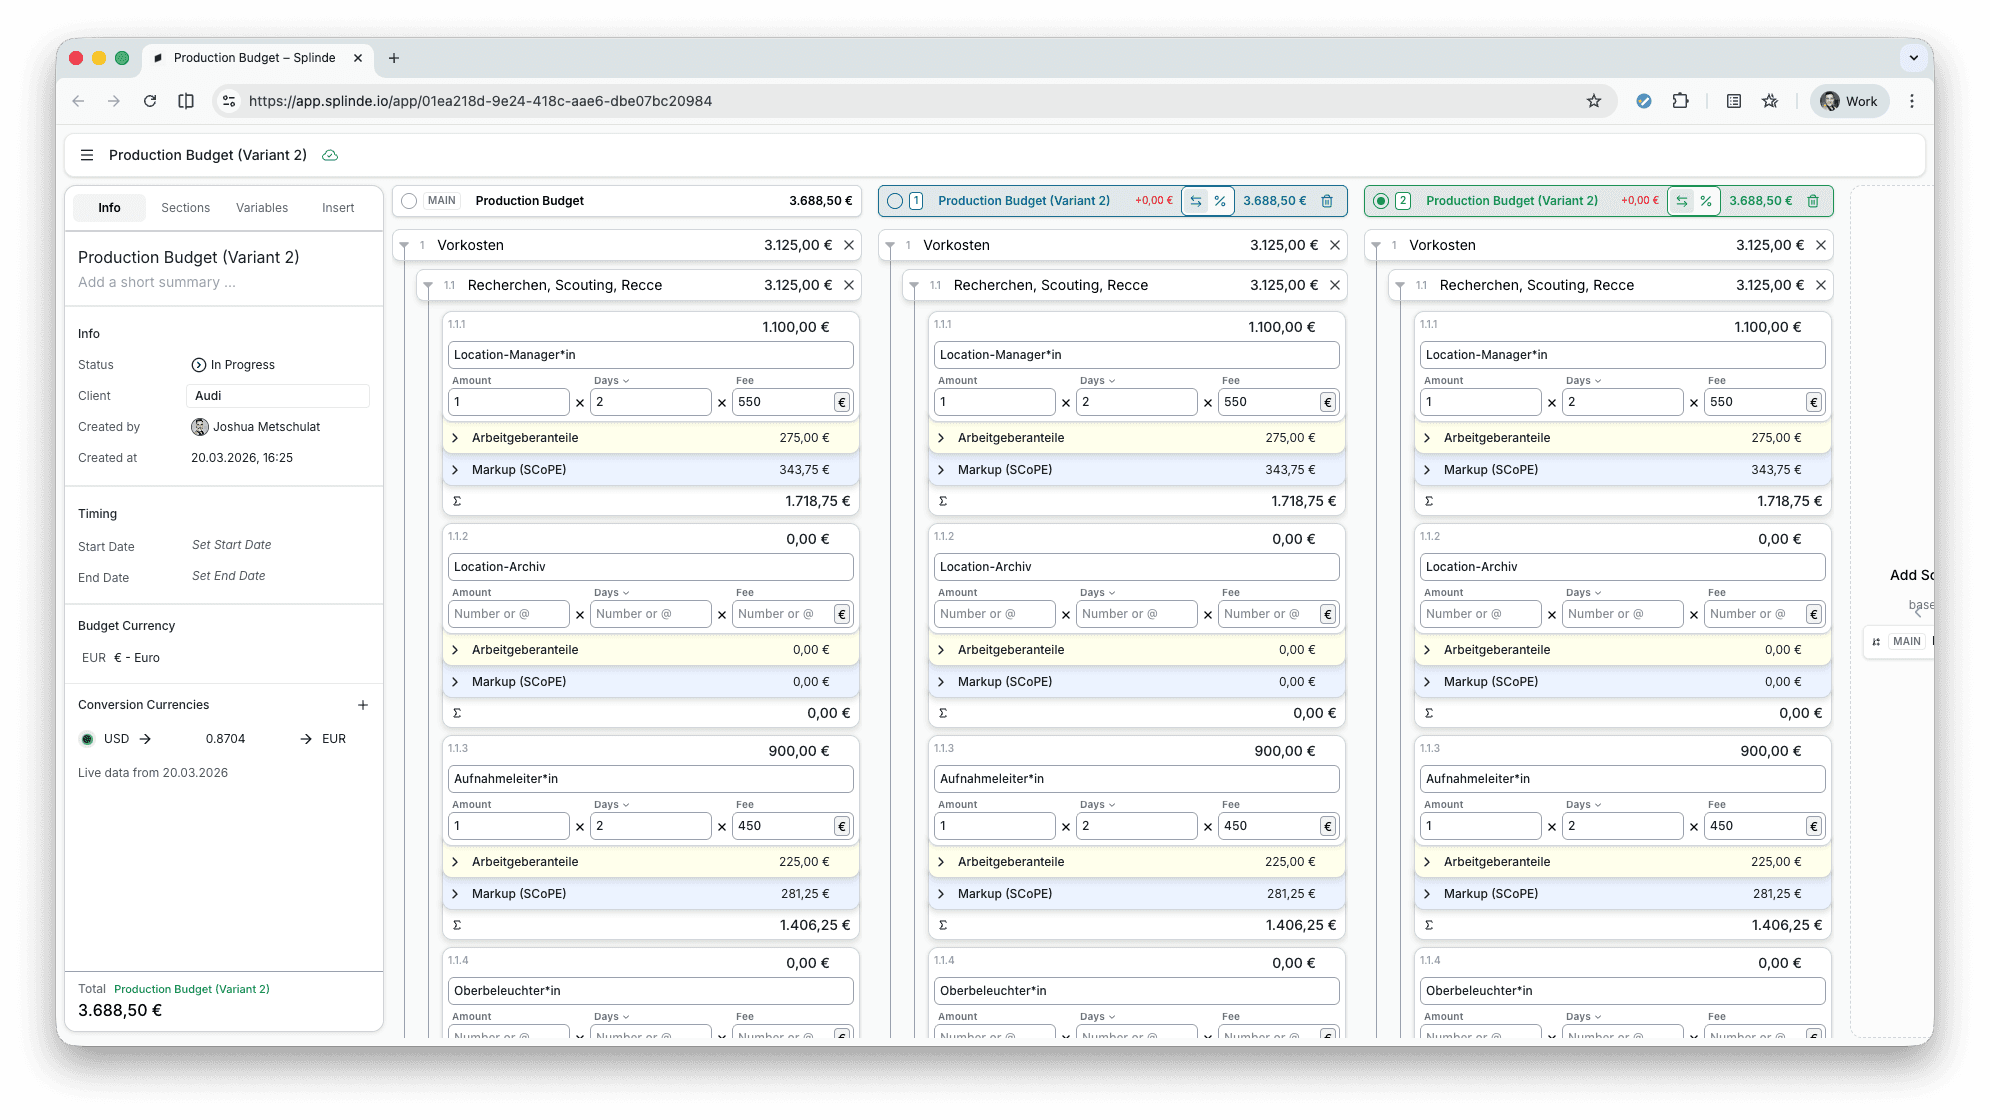This screenshot has width=1990, height=1120.
Task: Click percent difference icon on Variant 2 column
Action: [x=1706, y=201]
